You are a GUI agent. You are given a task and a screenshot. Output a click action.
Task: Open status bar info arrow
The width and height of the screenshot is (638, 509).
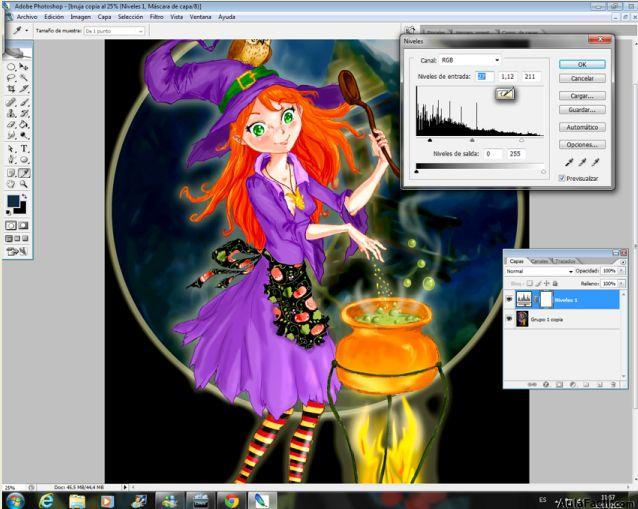pos(125,487)
